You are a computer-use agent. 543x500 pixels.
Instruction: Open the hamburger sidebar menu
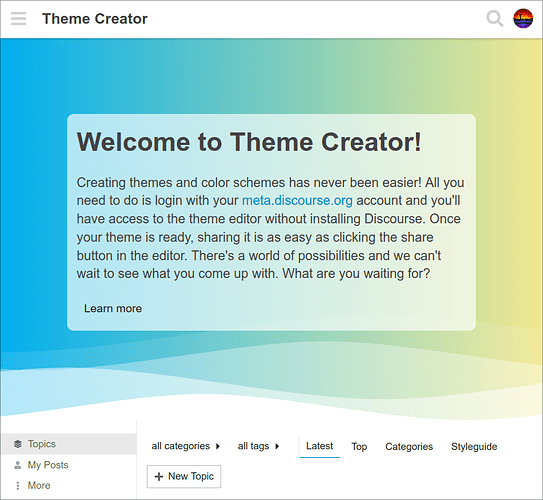[x=18, y=19]
